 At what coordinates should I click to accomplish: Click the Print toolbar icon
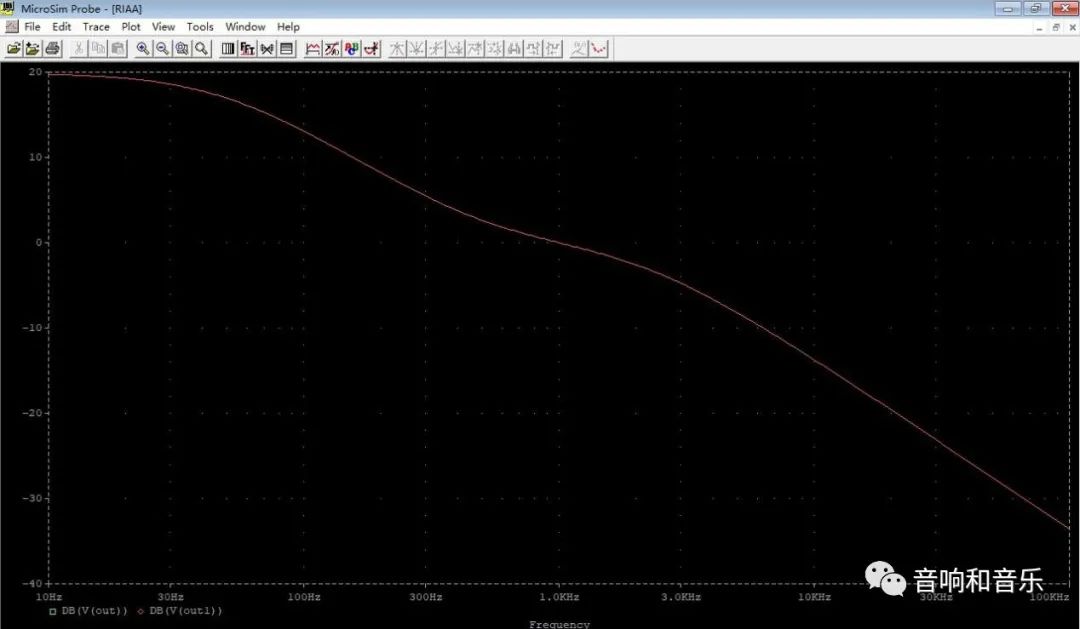tap(53, 48)
